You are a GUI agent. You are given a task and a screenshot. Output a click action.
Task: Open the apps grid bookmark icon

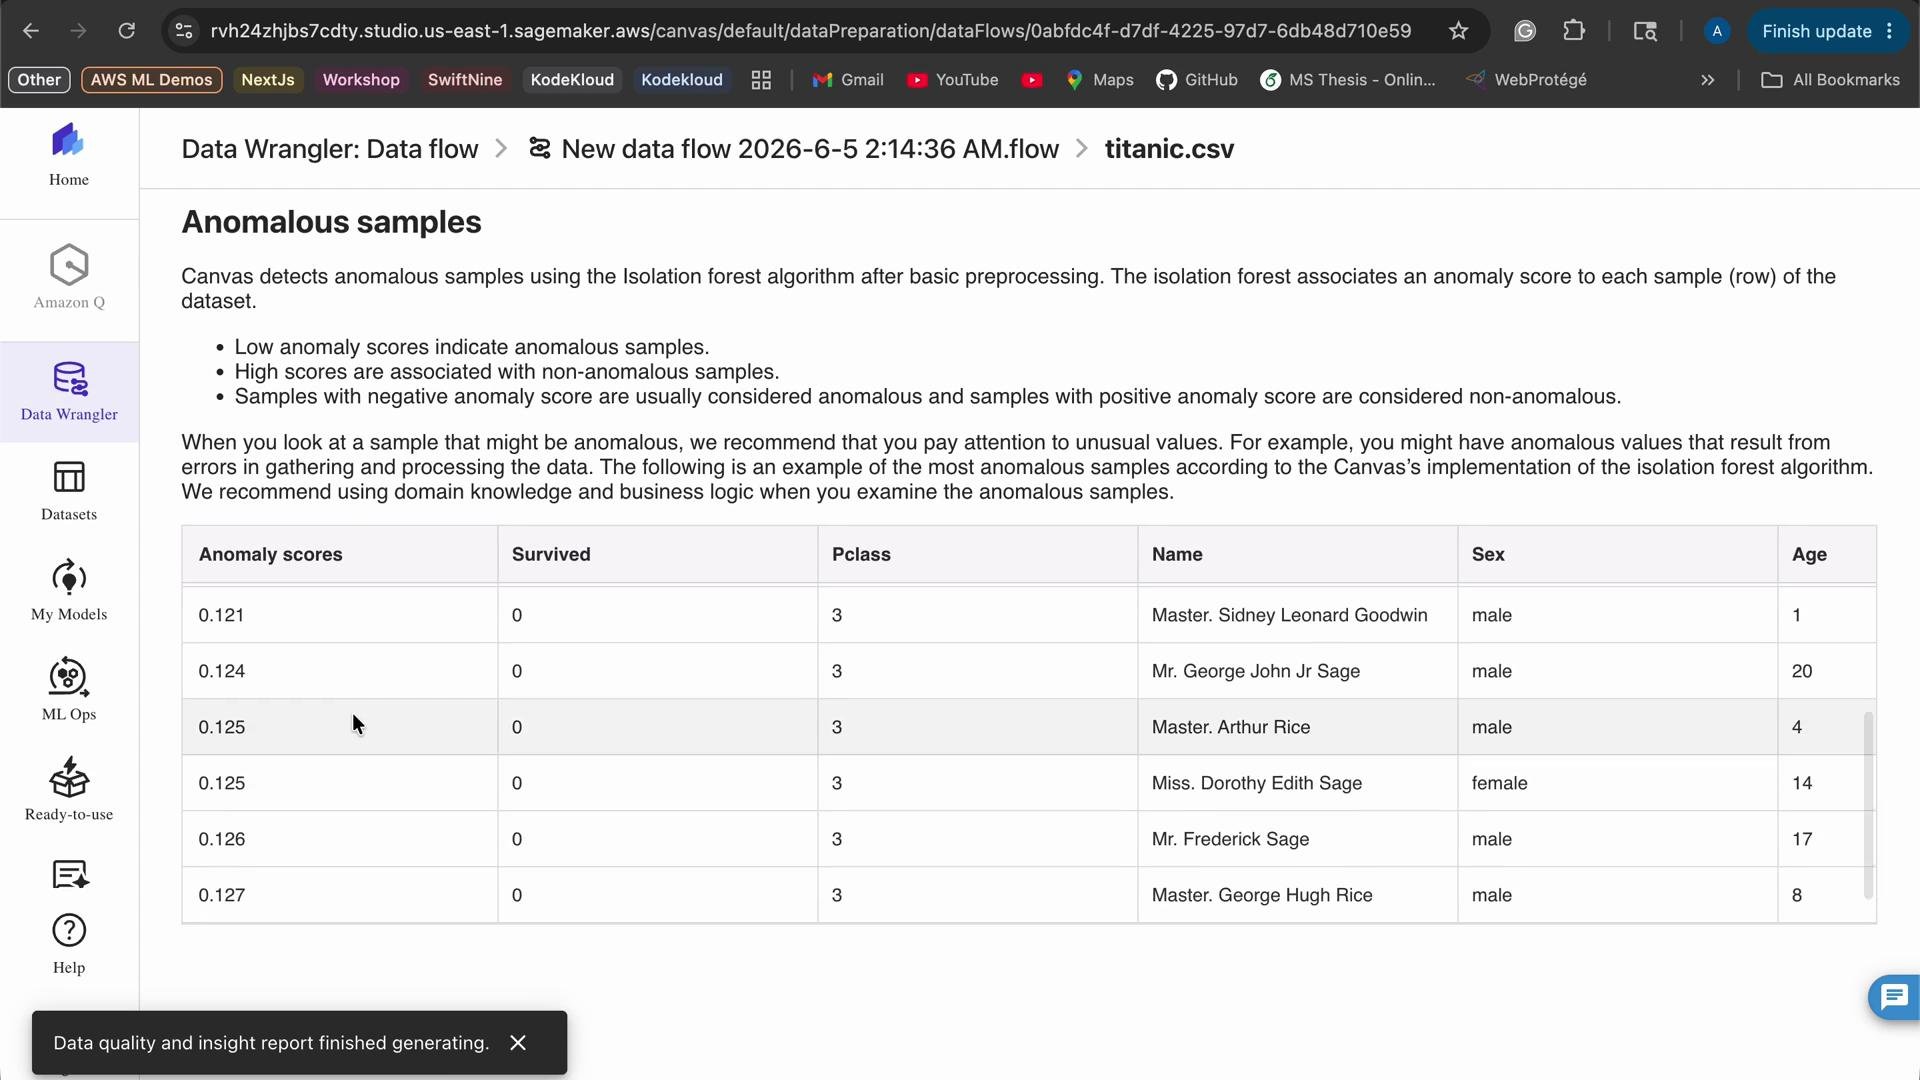coord(761,80)
